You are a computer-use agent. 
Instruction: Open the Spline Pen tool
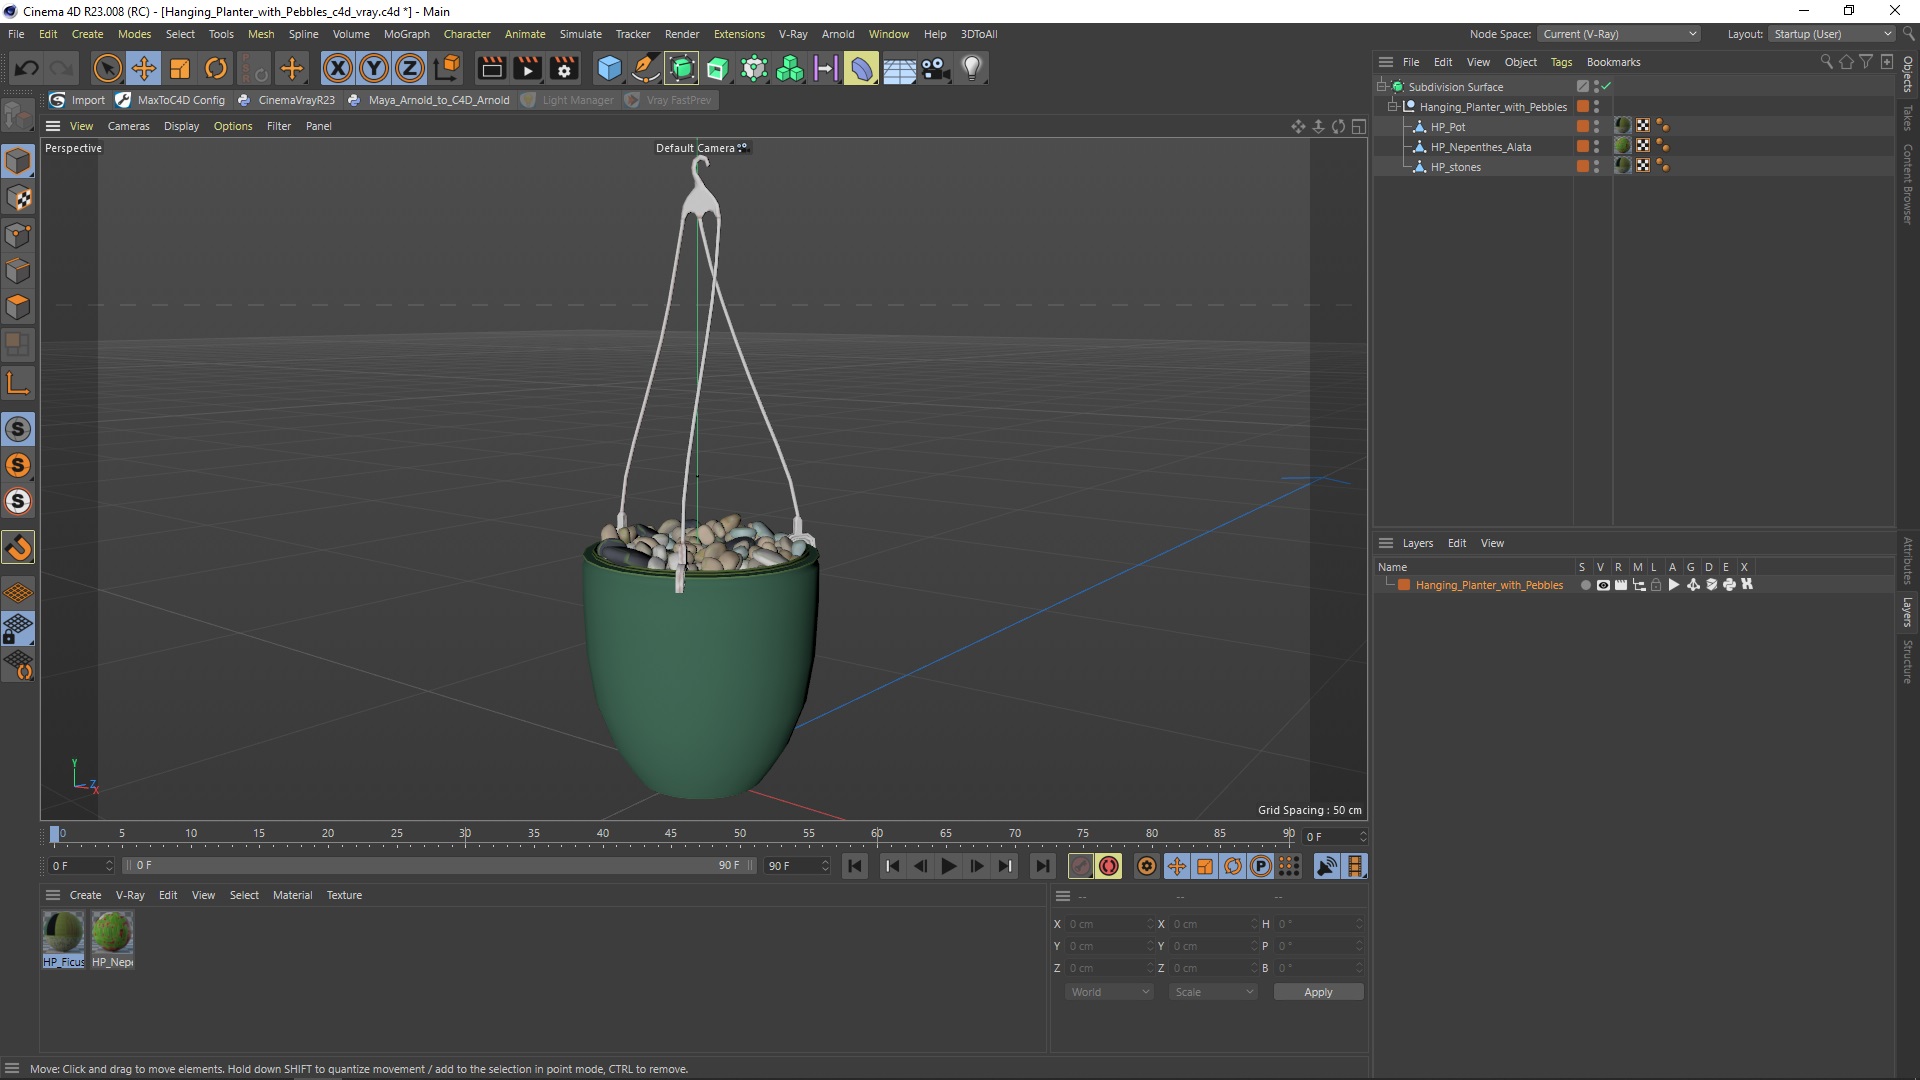coord(646,68)
